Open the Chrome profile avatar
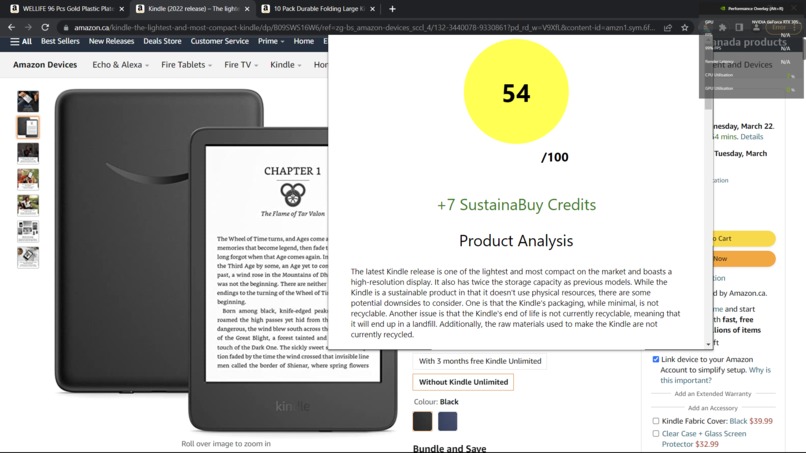 756,27
